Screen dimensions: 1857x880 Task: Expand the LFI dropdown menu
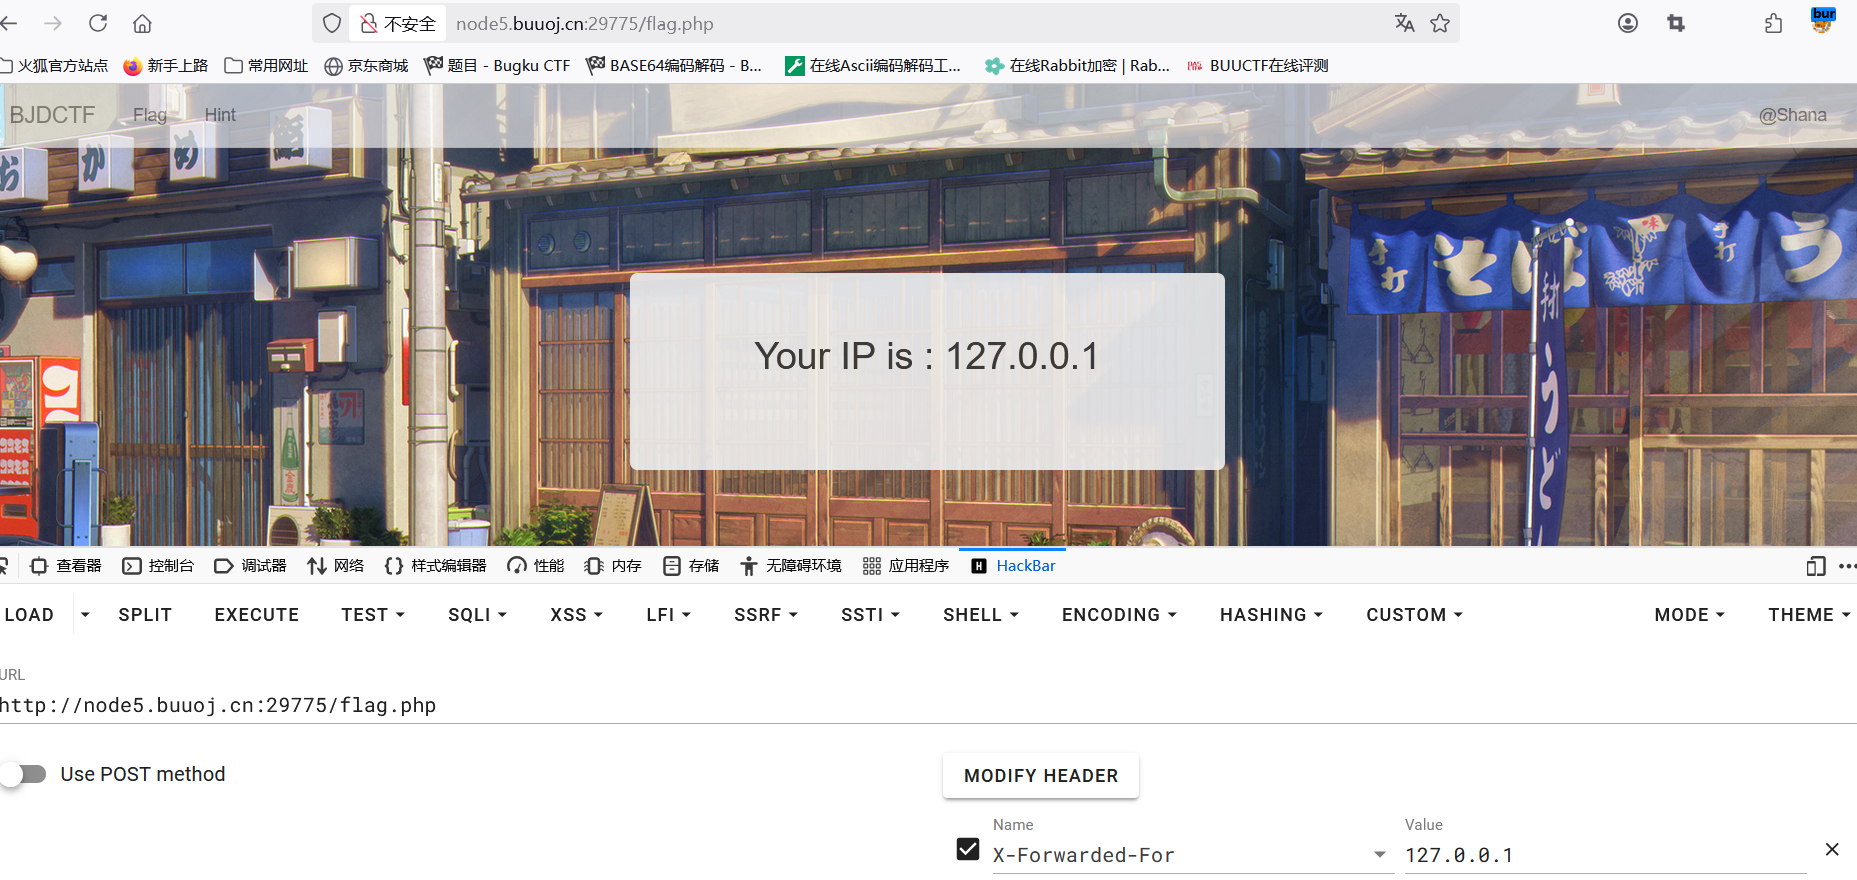click(x=669, y=615)
